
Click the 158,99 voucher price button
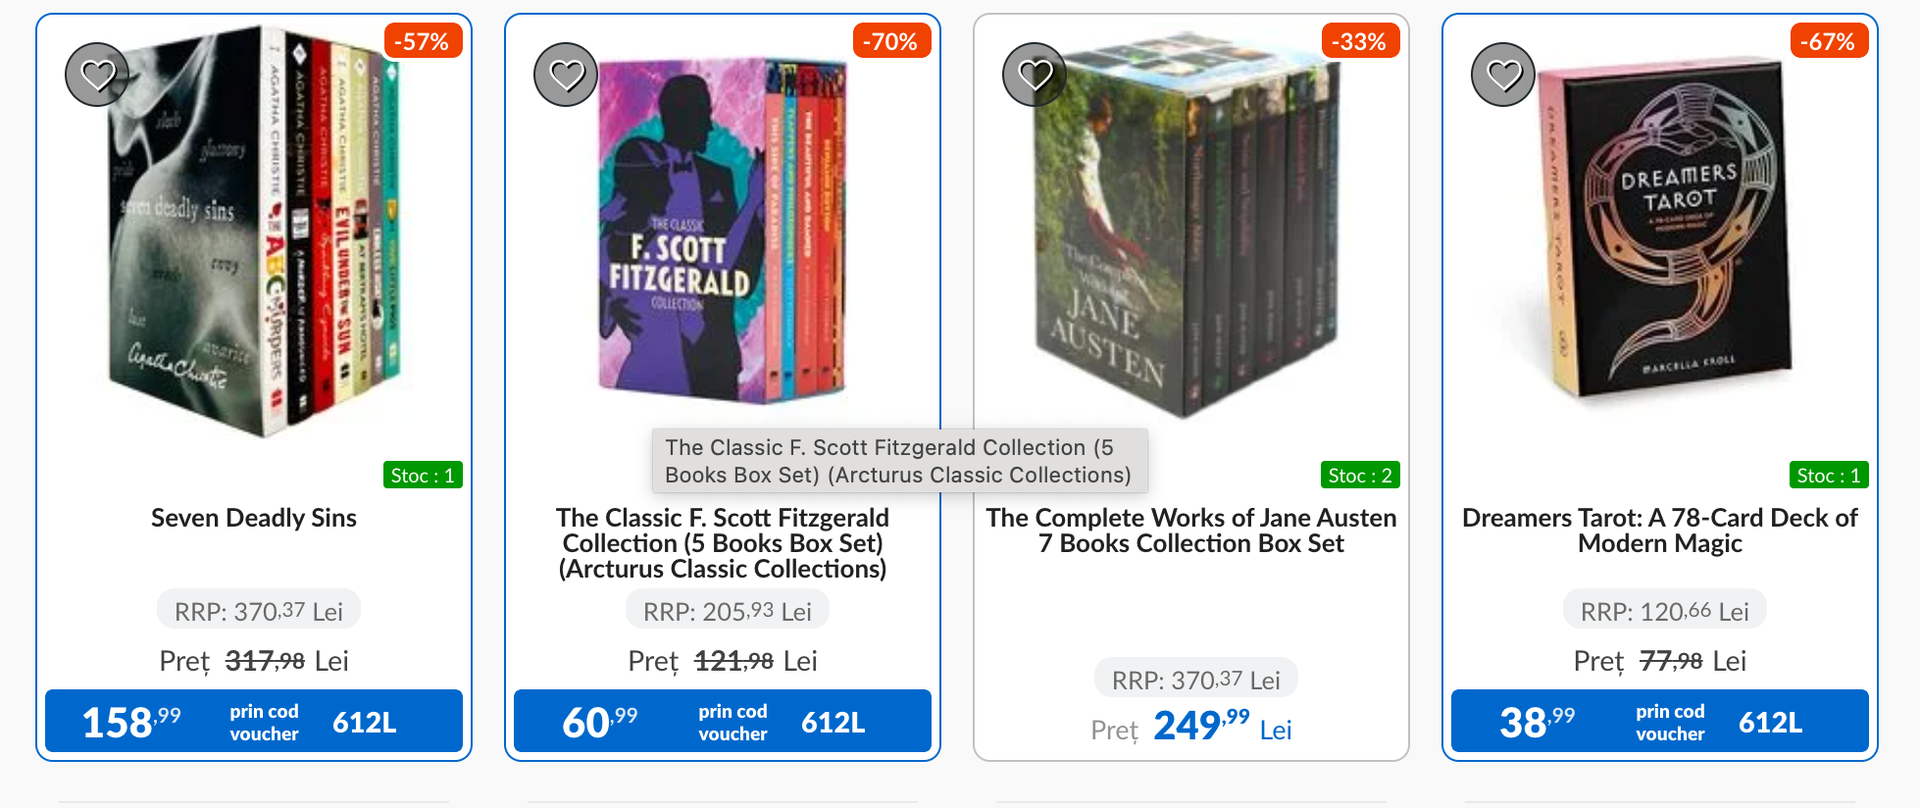[254, 721]
